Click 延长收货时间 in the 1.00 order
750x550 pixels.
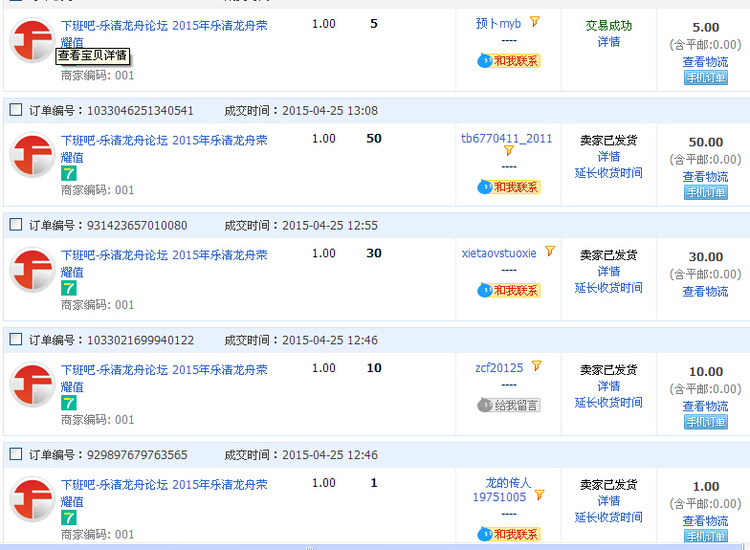point(609,517)
